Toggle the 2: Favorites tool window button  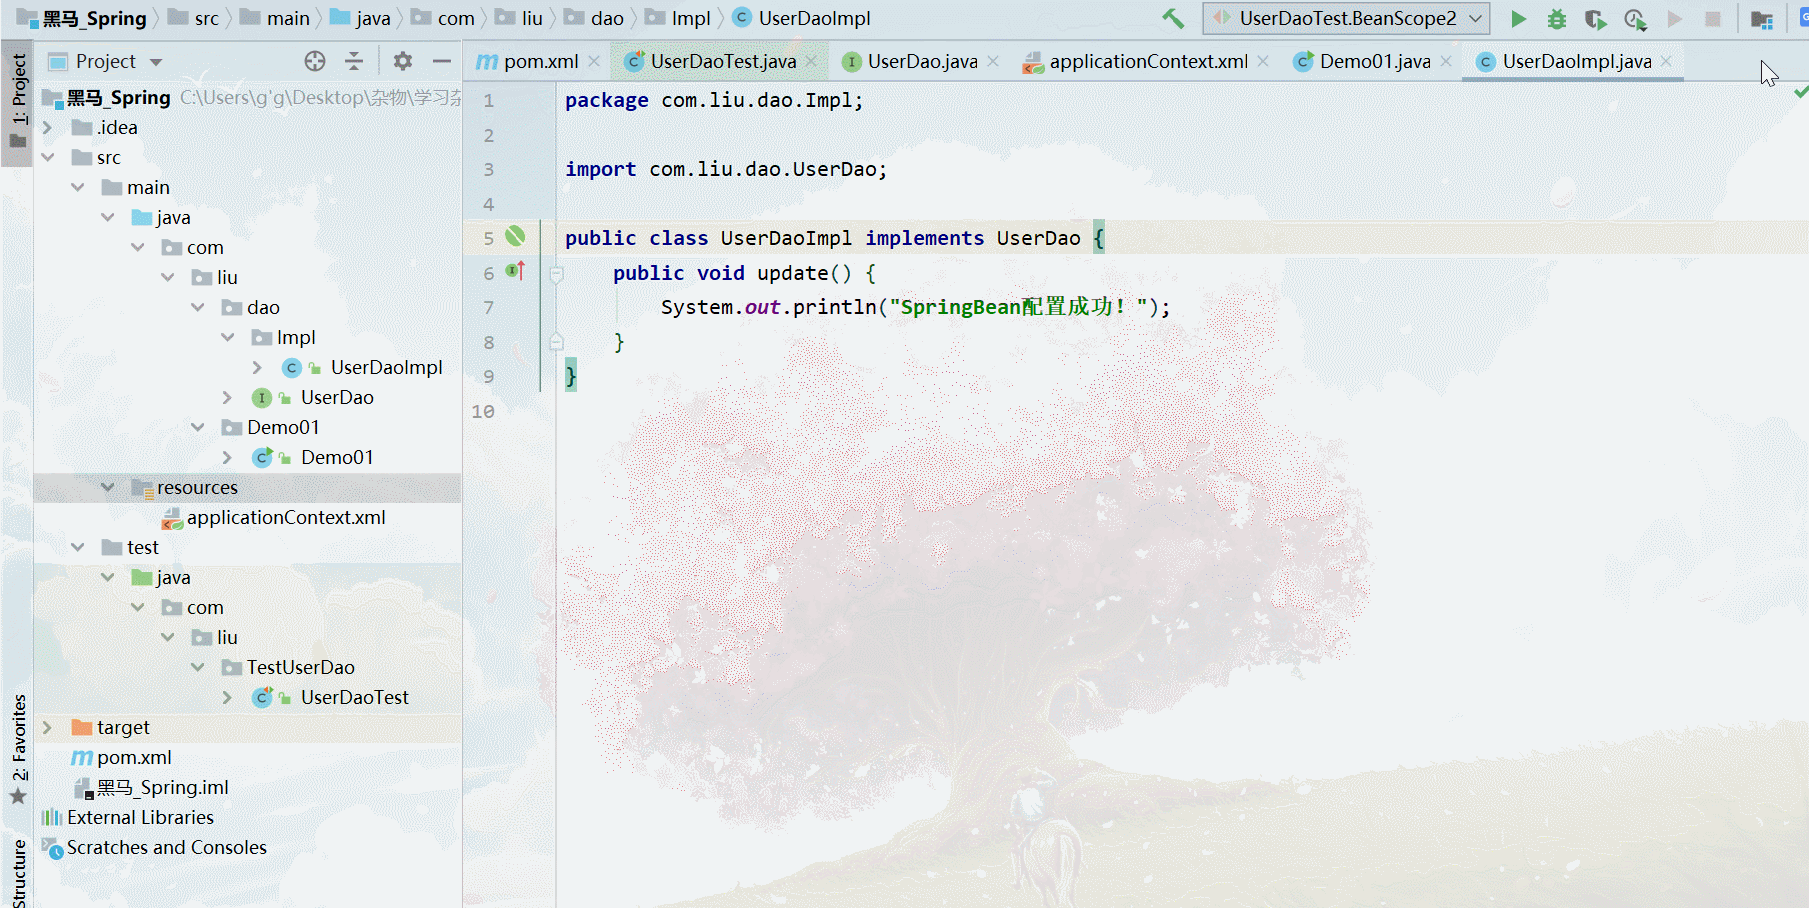pos(18,750)
